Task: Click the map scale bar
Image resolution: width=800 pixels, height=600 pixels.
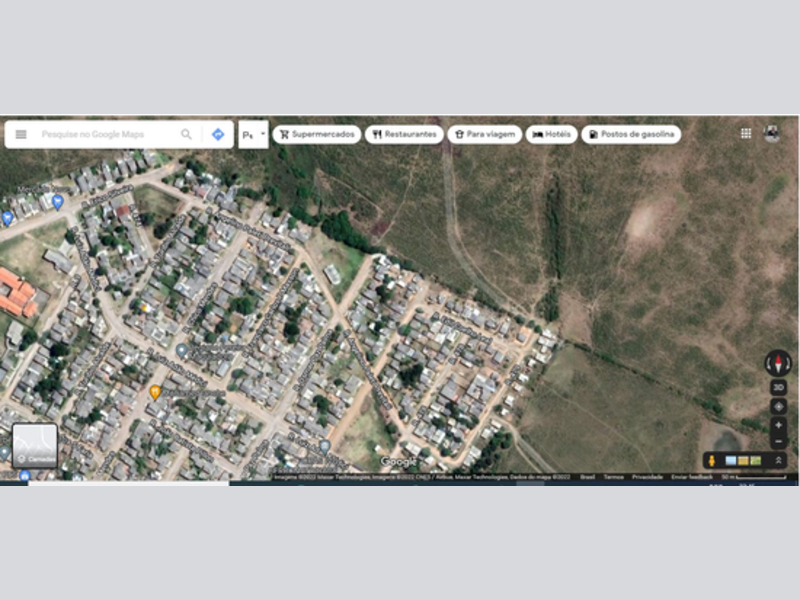Action: [x=754, y=478]
